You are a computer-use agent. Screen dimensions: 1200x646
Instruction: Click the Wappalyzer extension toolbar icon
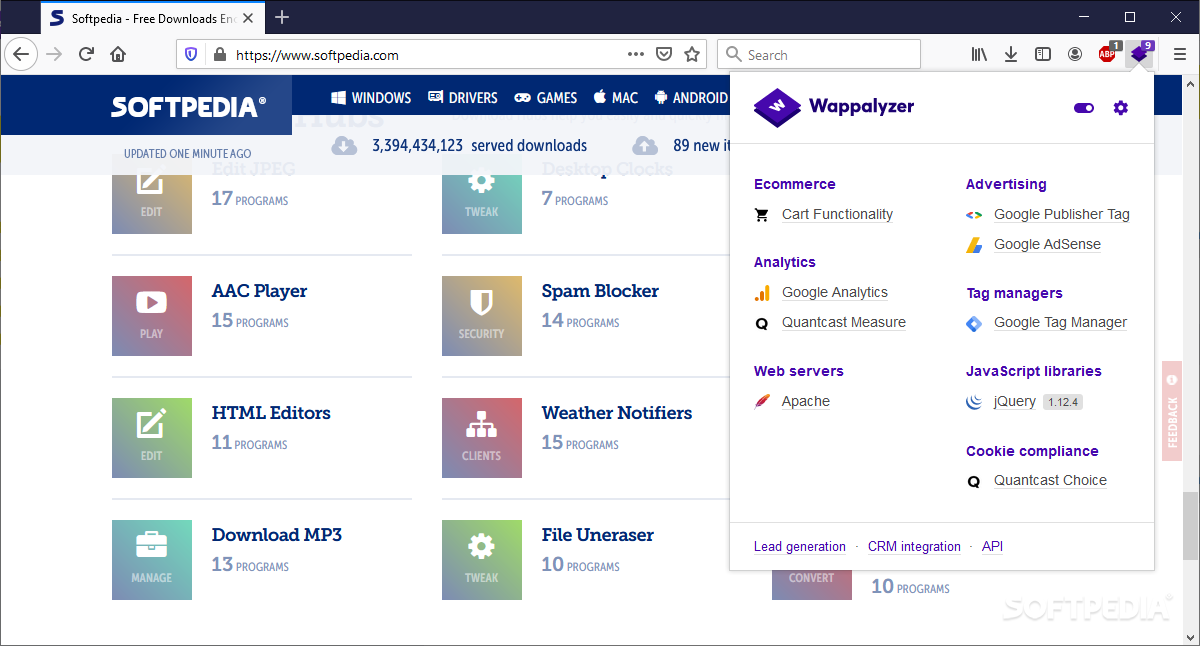(1140, 54)
